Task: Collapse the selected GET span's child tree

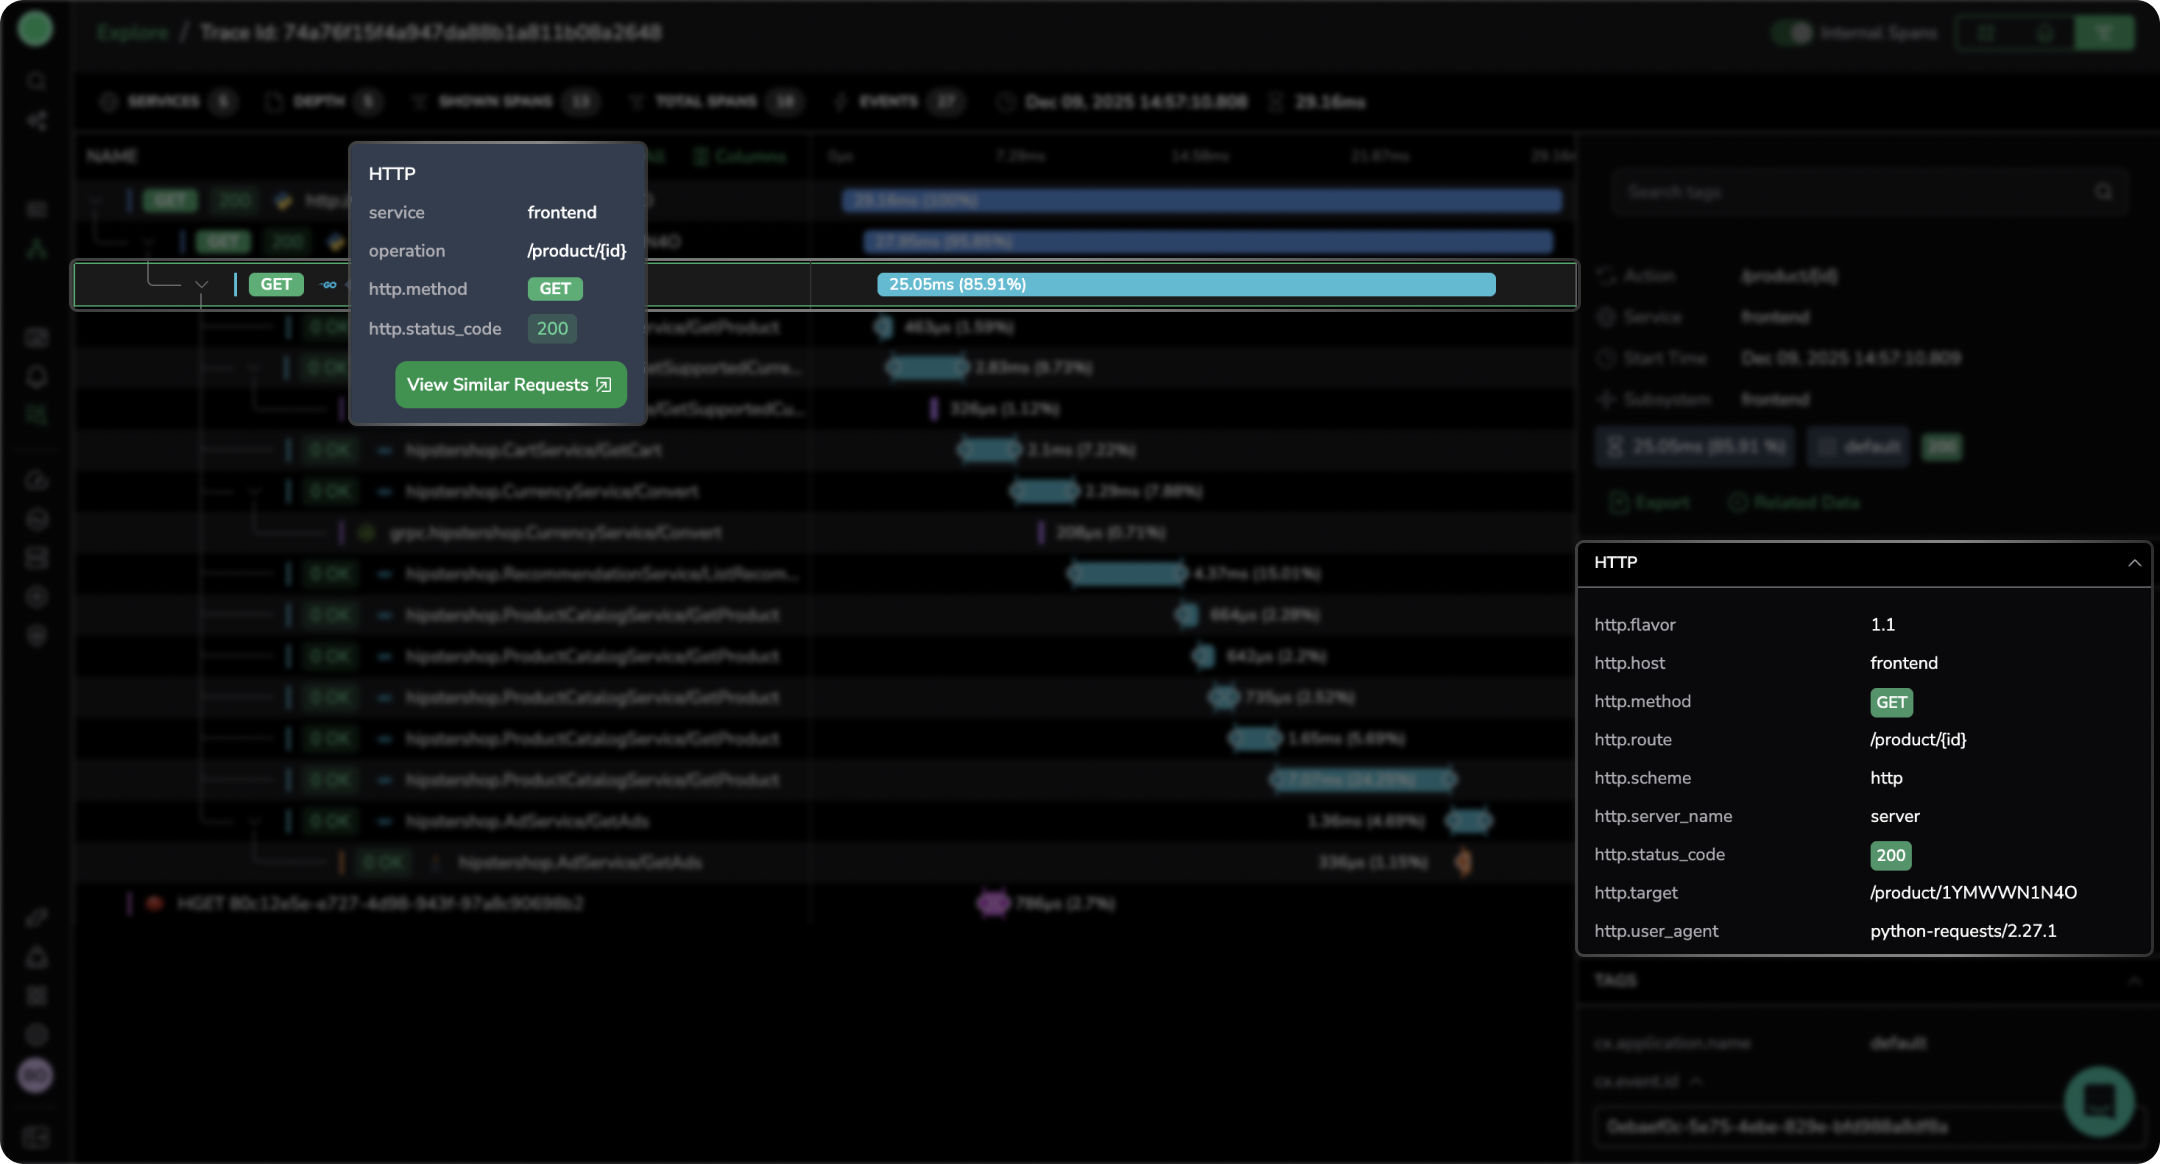Action: click(x=201, y=285)
